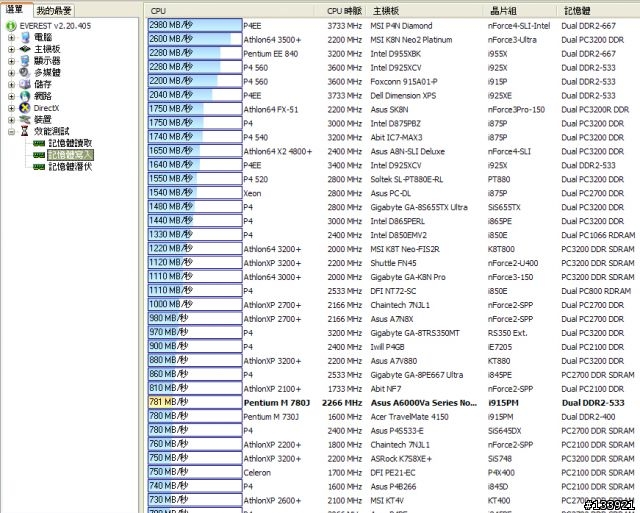Screen dimensions: 640x513
Task: Click the 網路 network globe icon
Action: point(25,96)
